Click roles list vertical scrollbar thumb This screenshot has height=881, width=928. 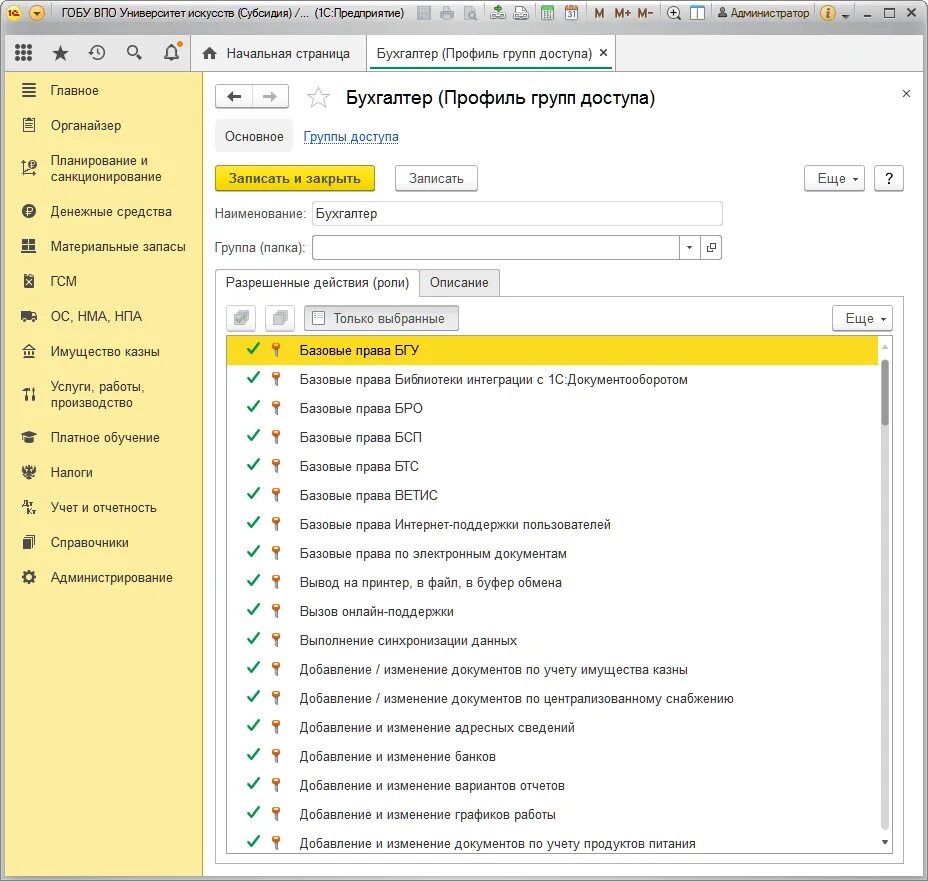pyautogui.click(x=885, y=392)
